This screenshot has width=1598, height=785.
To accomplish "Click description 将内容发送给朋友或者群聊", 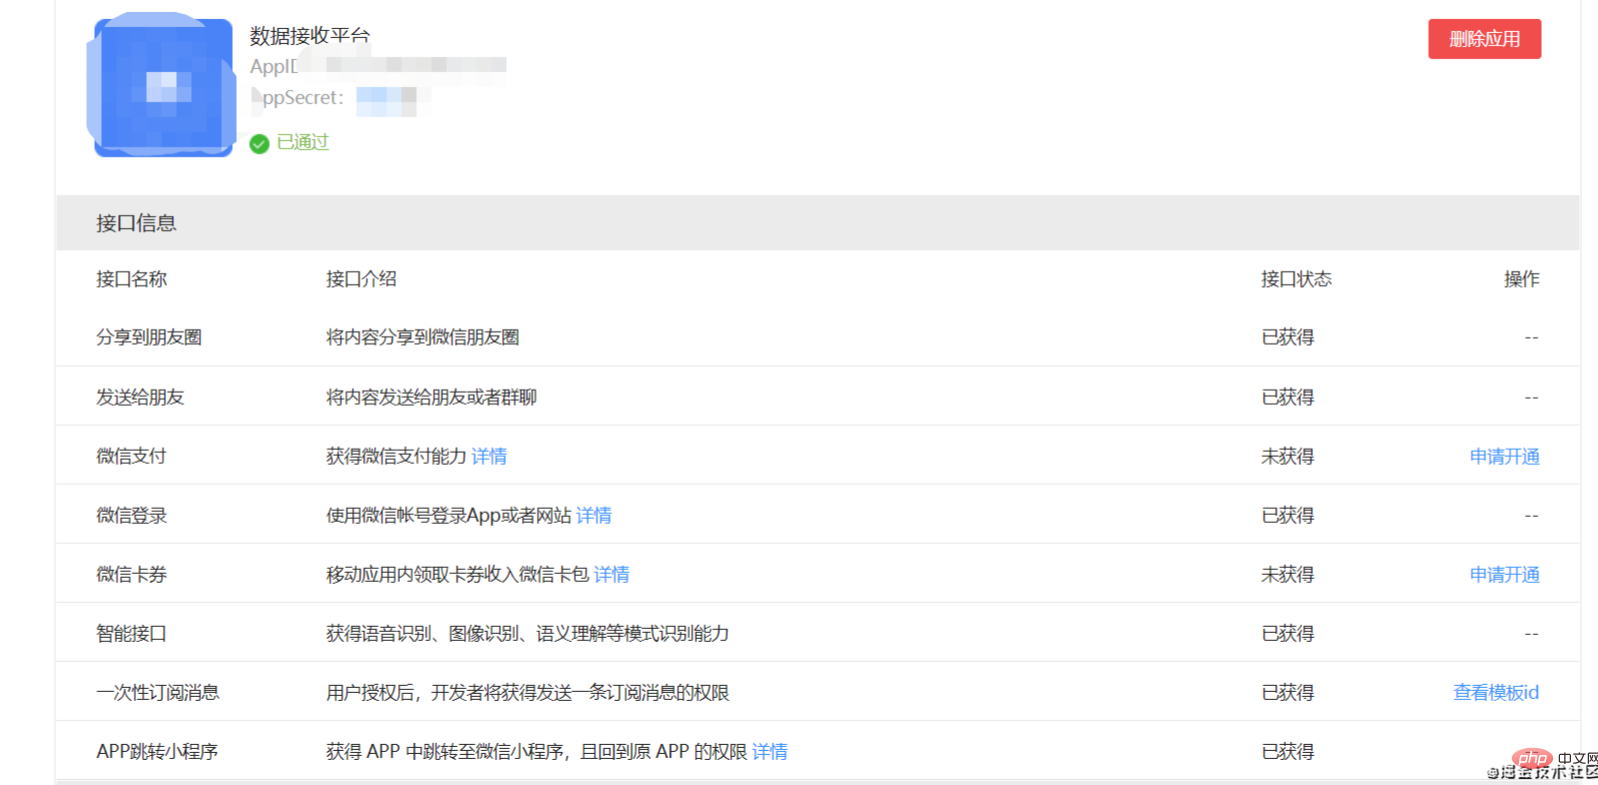I will coord(432,397).
